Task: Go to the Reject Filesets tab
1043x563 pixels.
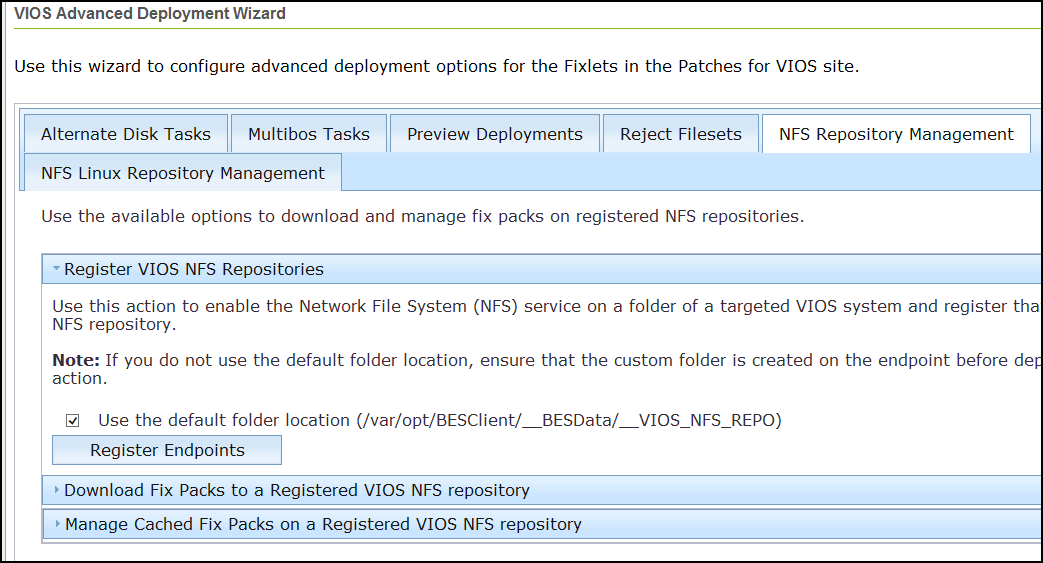Action: click(x=680, y=134)
